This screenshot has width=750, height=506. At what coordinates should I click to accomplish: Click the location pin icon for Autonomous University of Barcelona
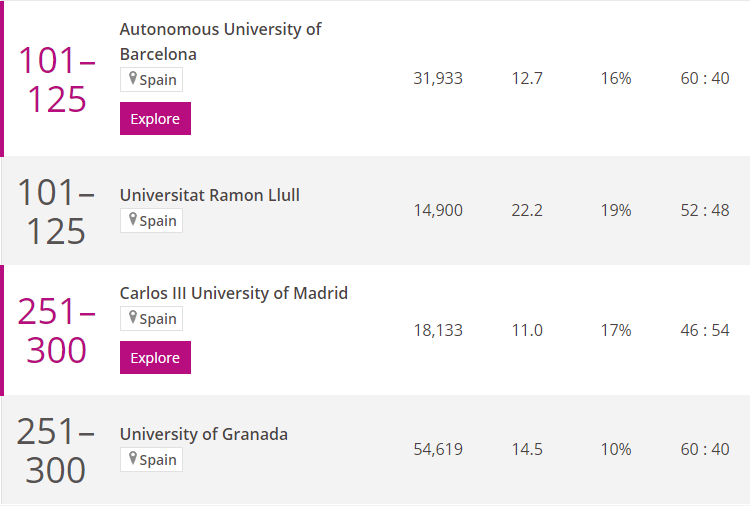(133, 78)
